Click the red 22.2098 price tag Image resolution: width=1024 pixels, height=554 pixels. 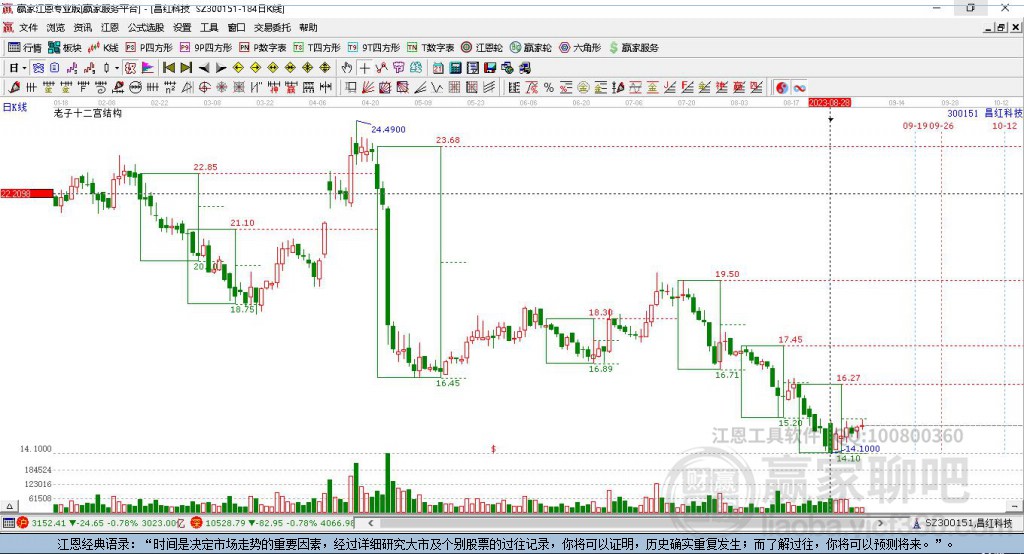point(27,193)
